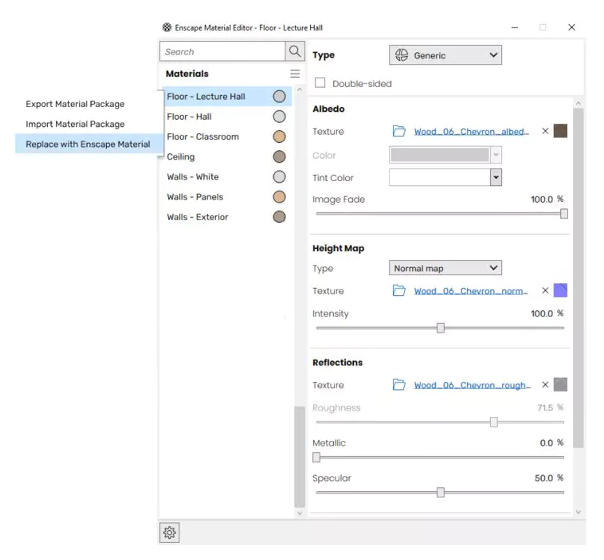604x560 pixels.
Task: Close the Enscape Material Editor window
Action: coord(572,27)
